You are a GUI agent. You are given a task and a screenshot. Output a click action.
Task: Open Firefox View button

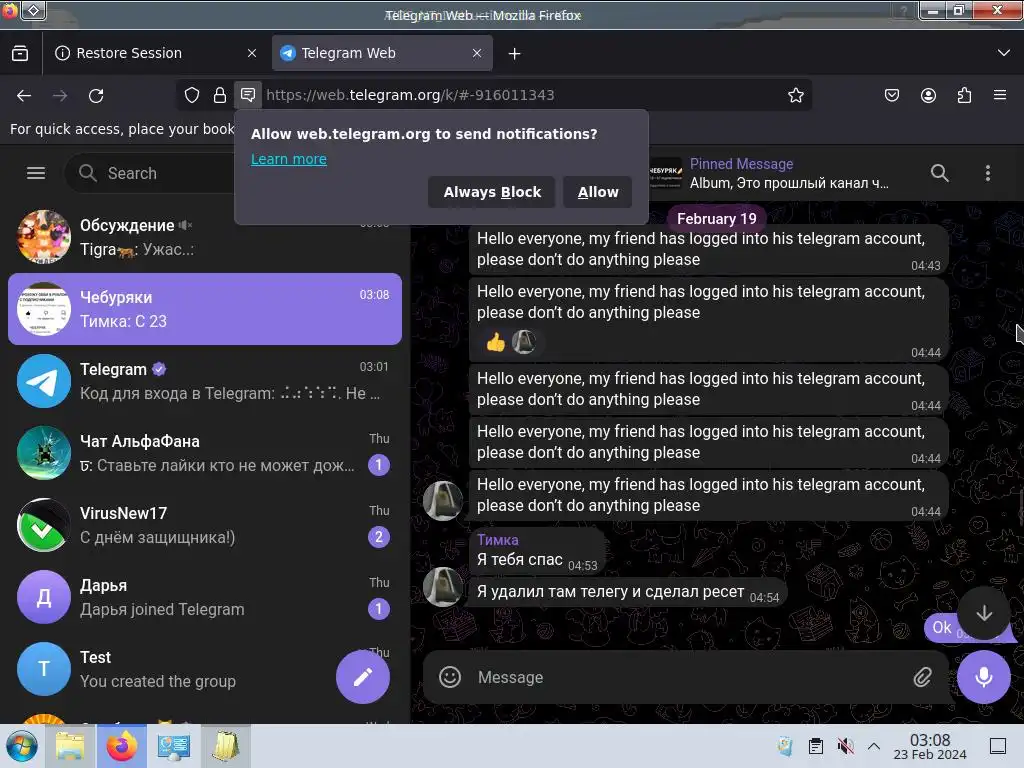20,53
